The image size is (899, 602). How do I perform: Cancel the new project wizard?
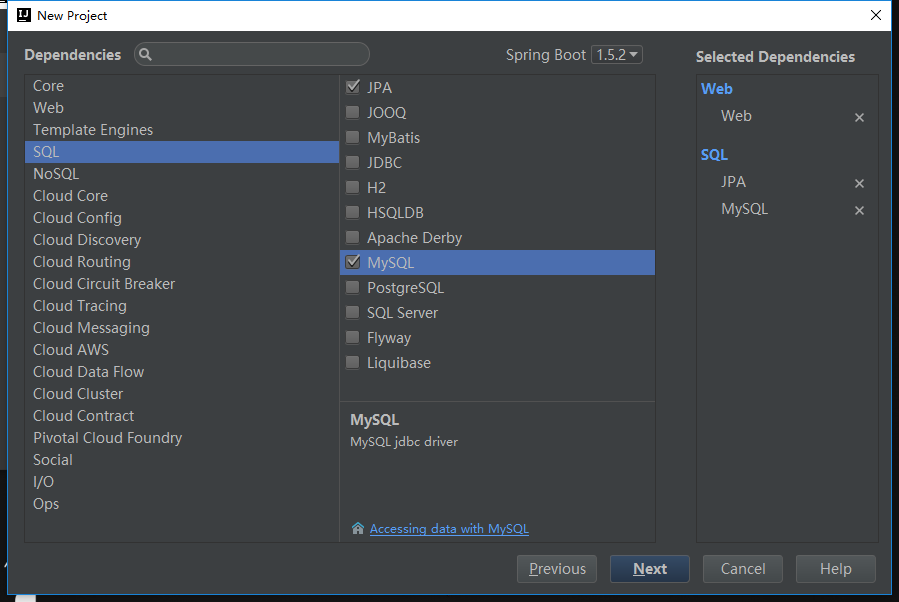click(x=742, y=569)
